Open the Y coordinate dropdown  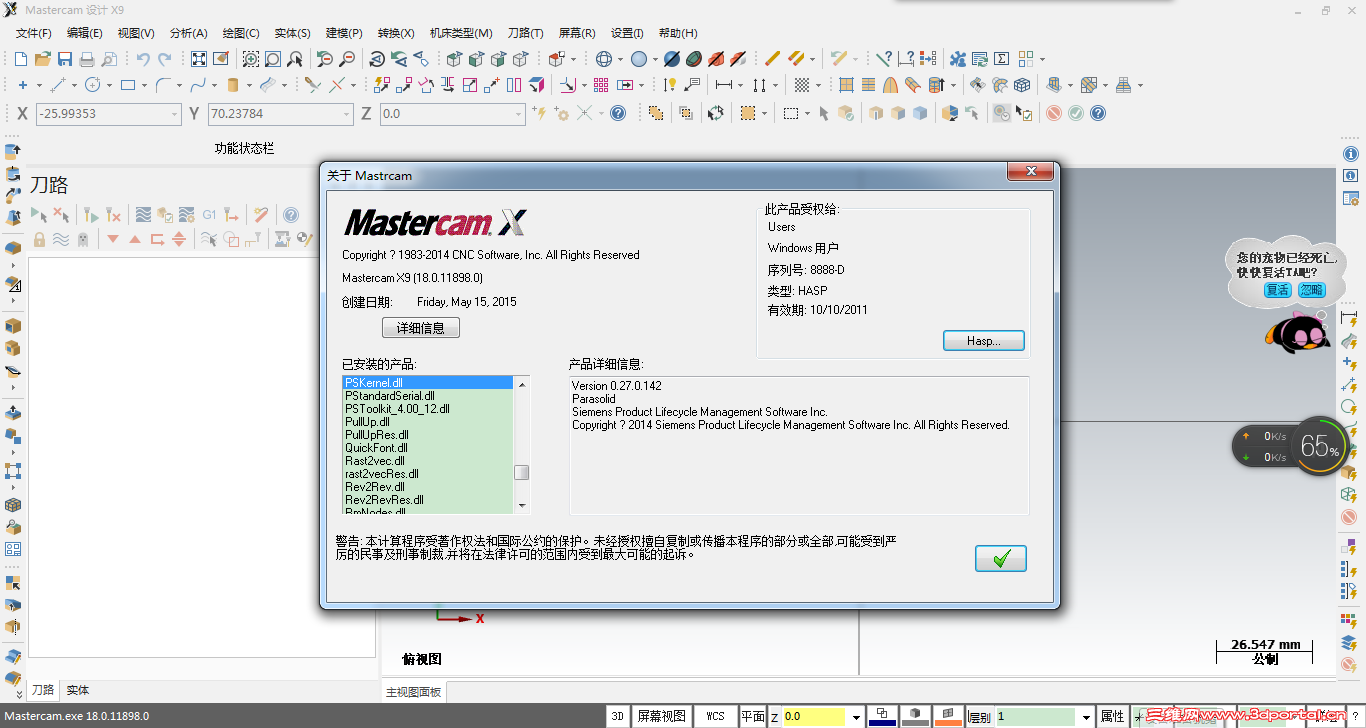click(x=347, y=114)
